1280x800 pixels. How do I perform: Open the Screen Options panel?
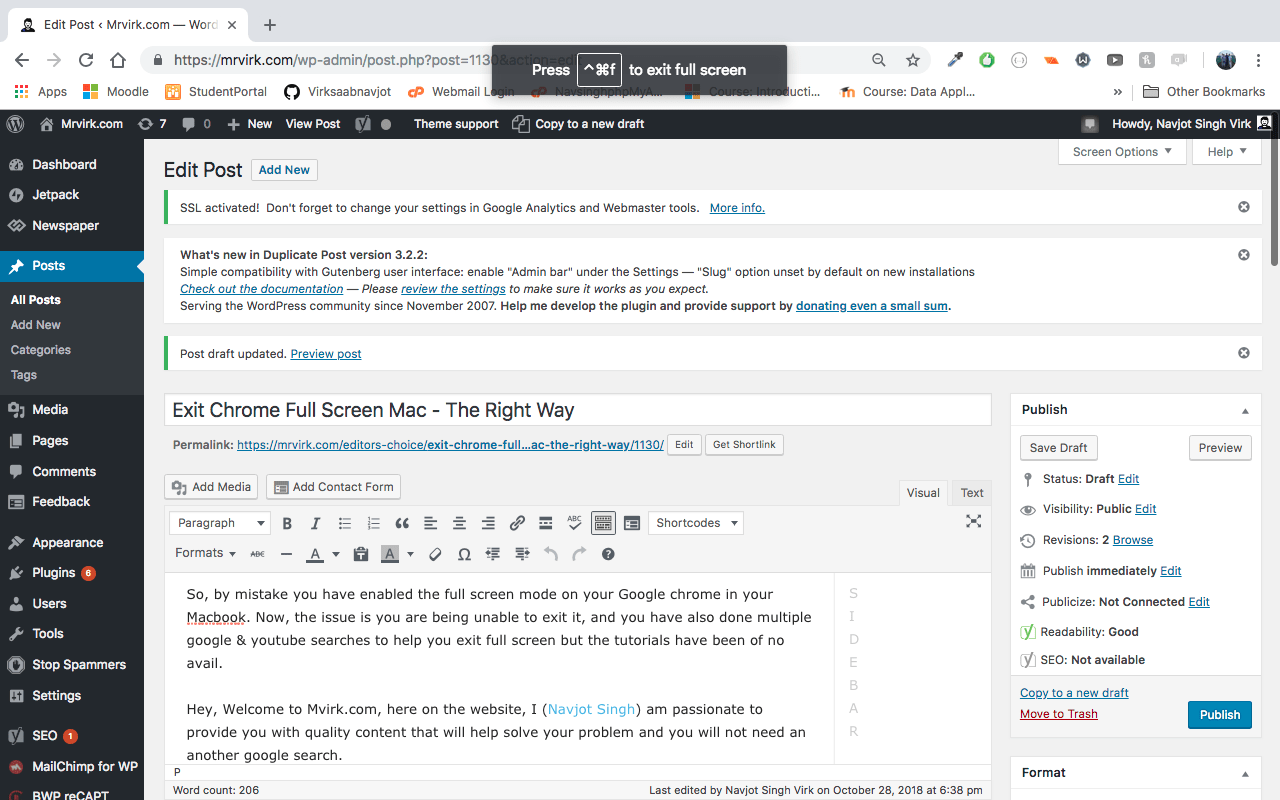coord(1122,152)
